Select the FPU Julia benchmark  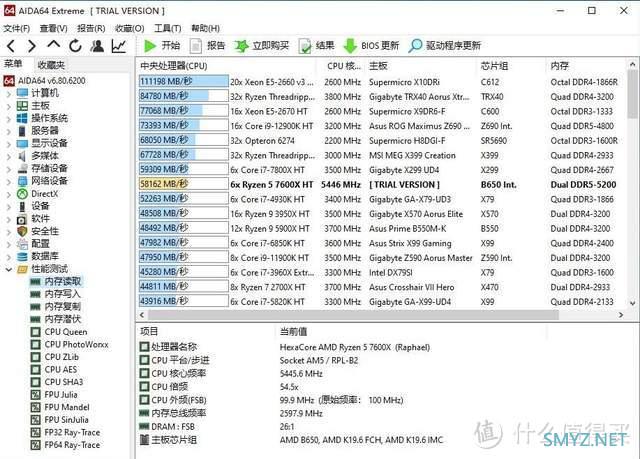coord(54,395)
